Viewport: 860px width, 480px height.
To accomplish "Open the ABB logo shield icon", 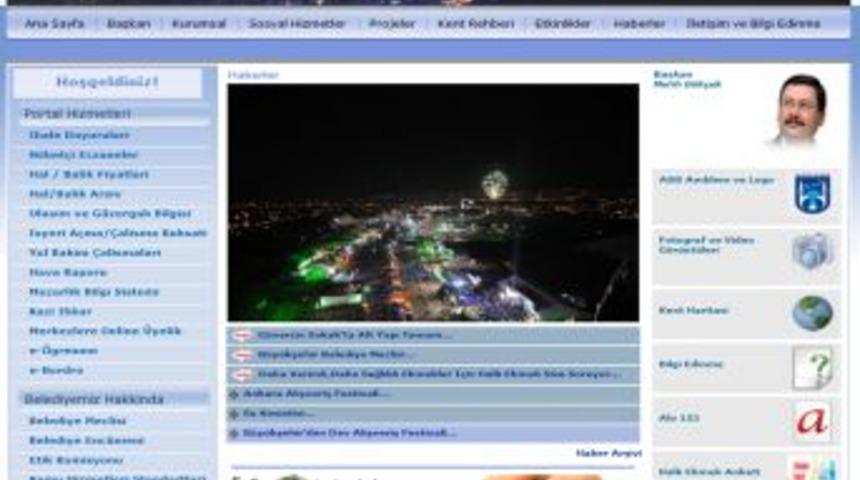I will (812, 194).
